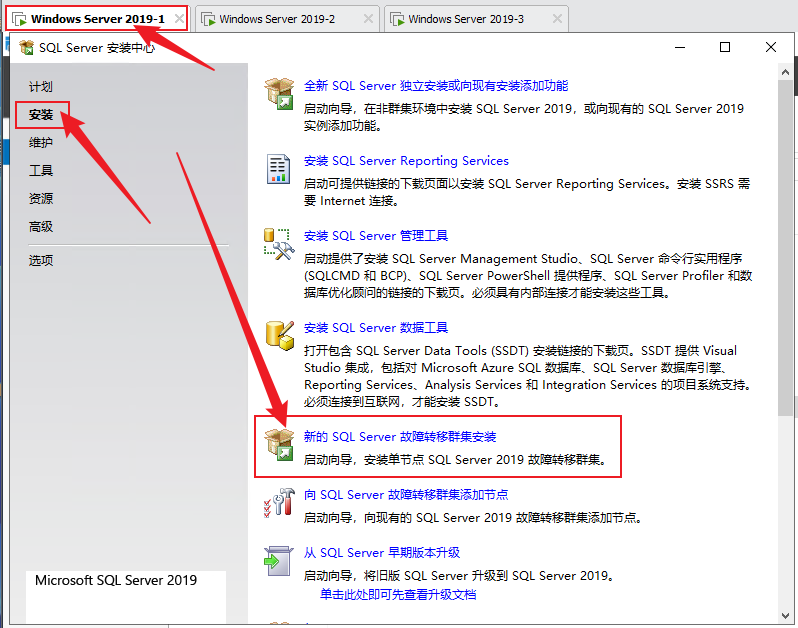
Task: Click the SQL Server 安装中心 title bar icon
Action: [x=26, y=47]
